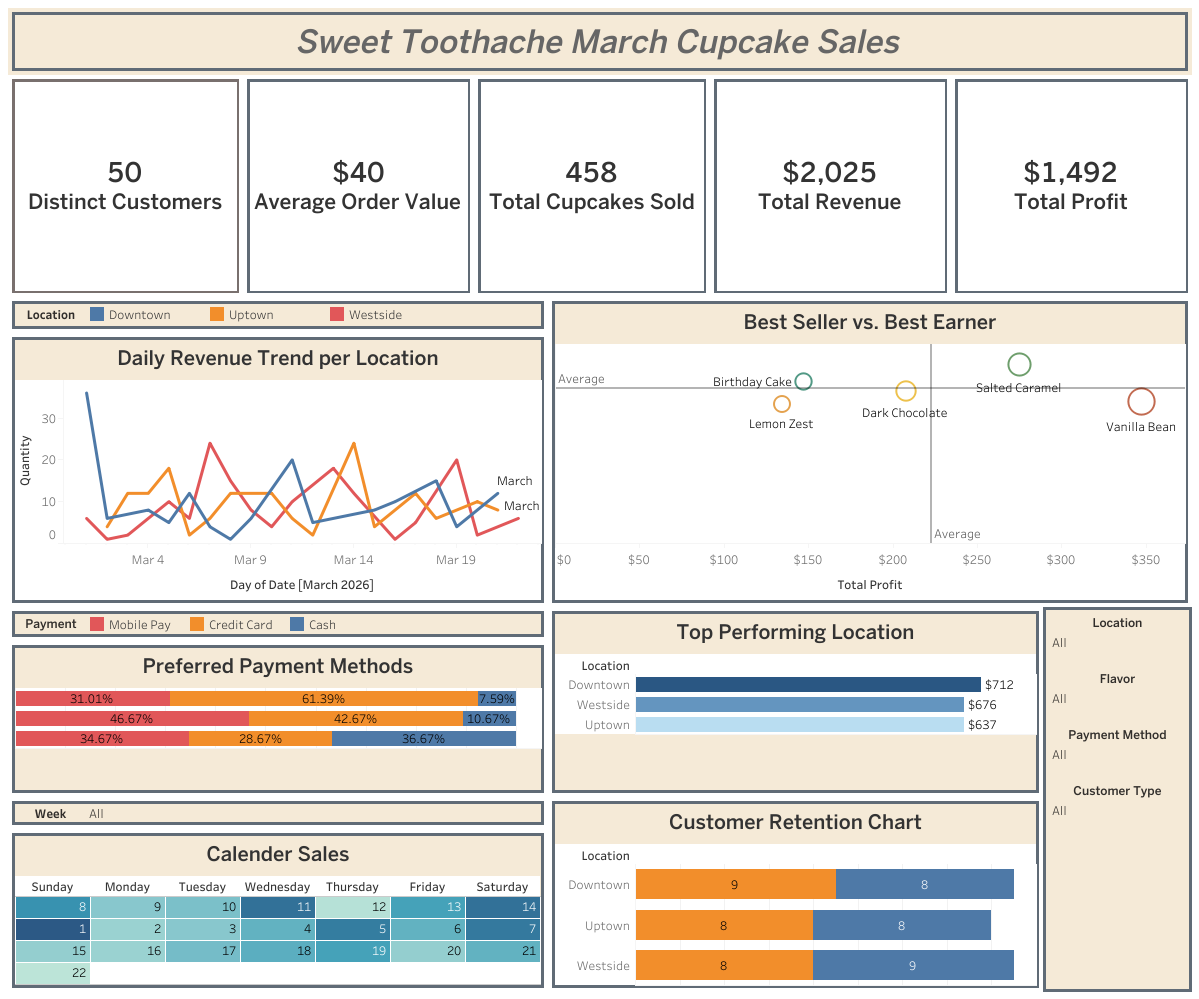Screen dimensions: 1199x999
Task: Select the blue Cash legend swatch
Action: point(297,624)
